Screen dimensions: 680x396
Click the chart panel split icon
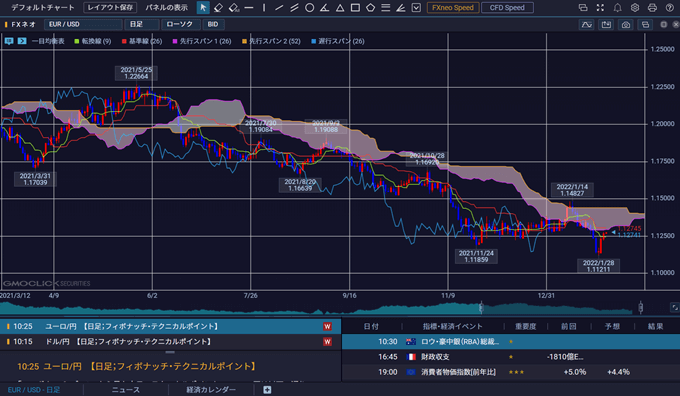tap(645, 25)
